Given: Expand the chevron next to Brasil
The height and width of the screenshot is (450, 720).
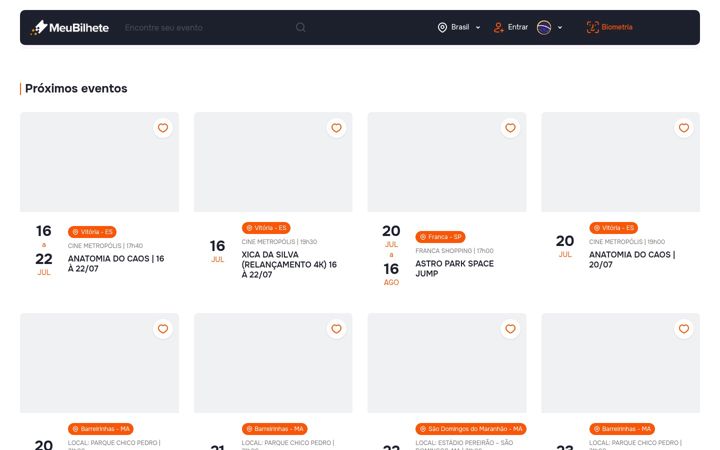Looking at the screenshot, I should click(478, 28).
